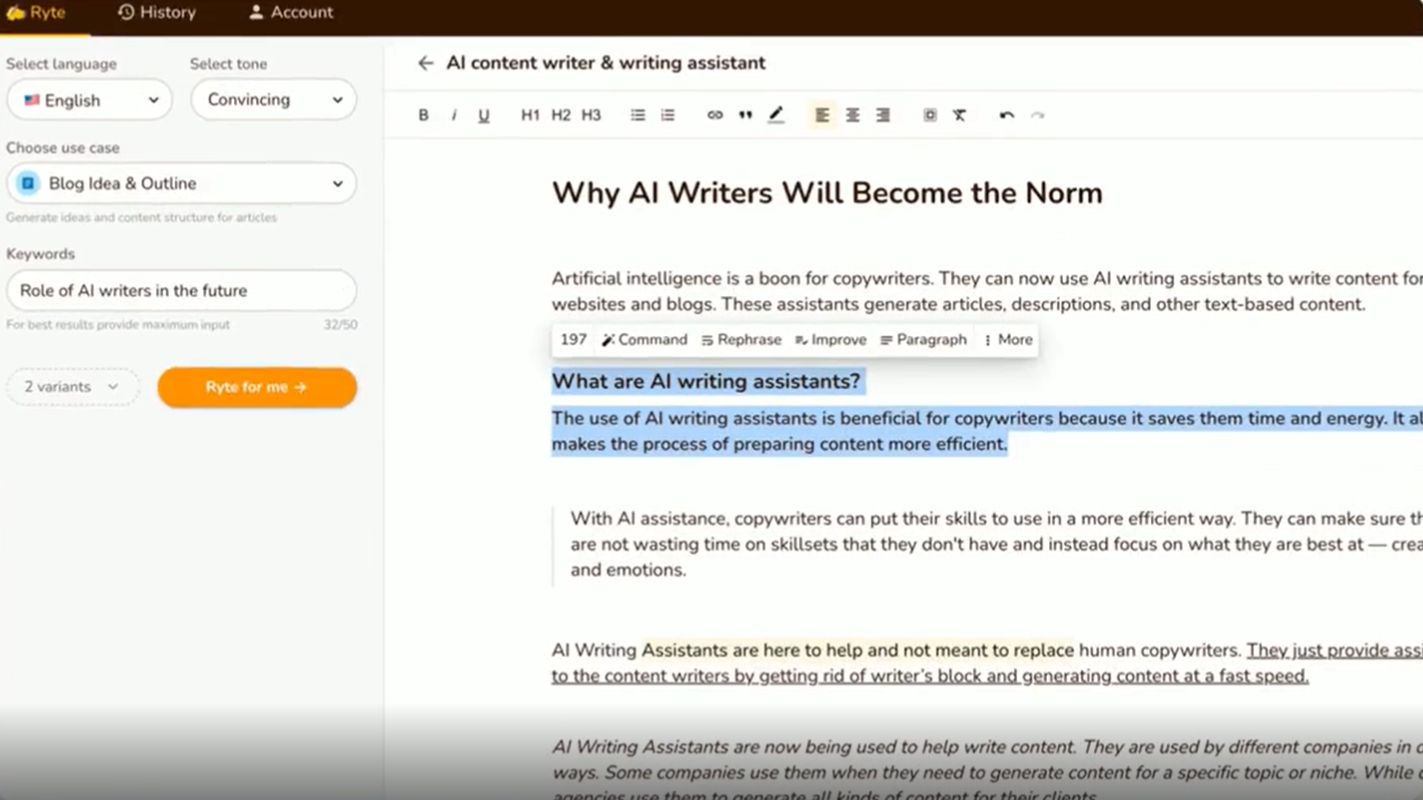Screen dimensions: 1423x800
Task: Insert a hyperlink
Action: (x=715, y=115)
